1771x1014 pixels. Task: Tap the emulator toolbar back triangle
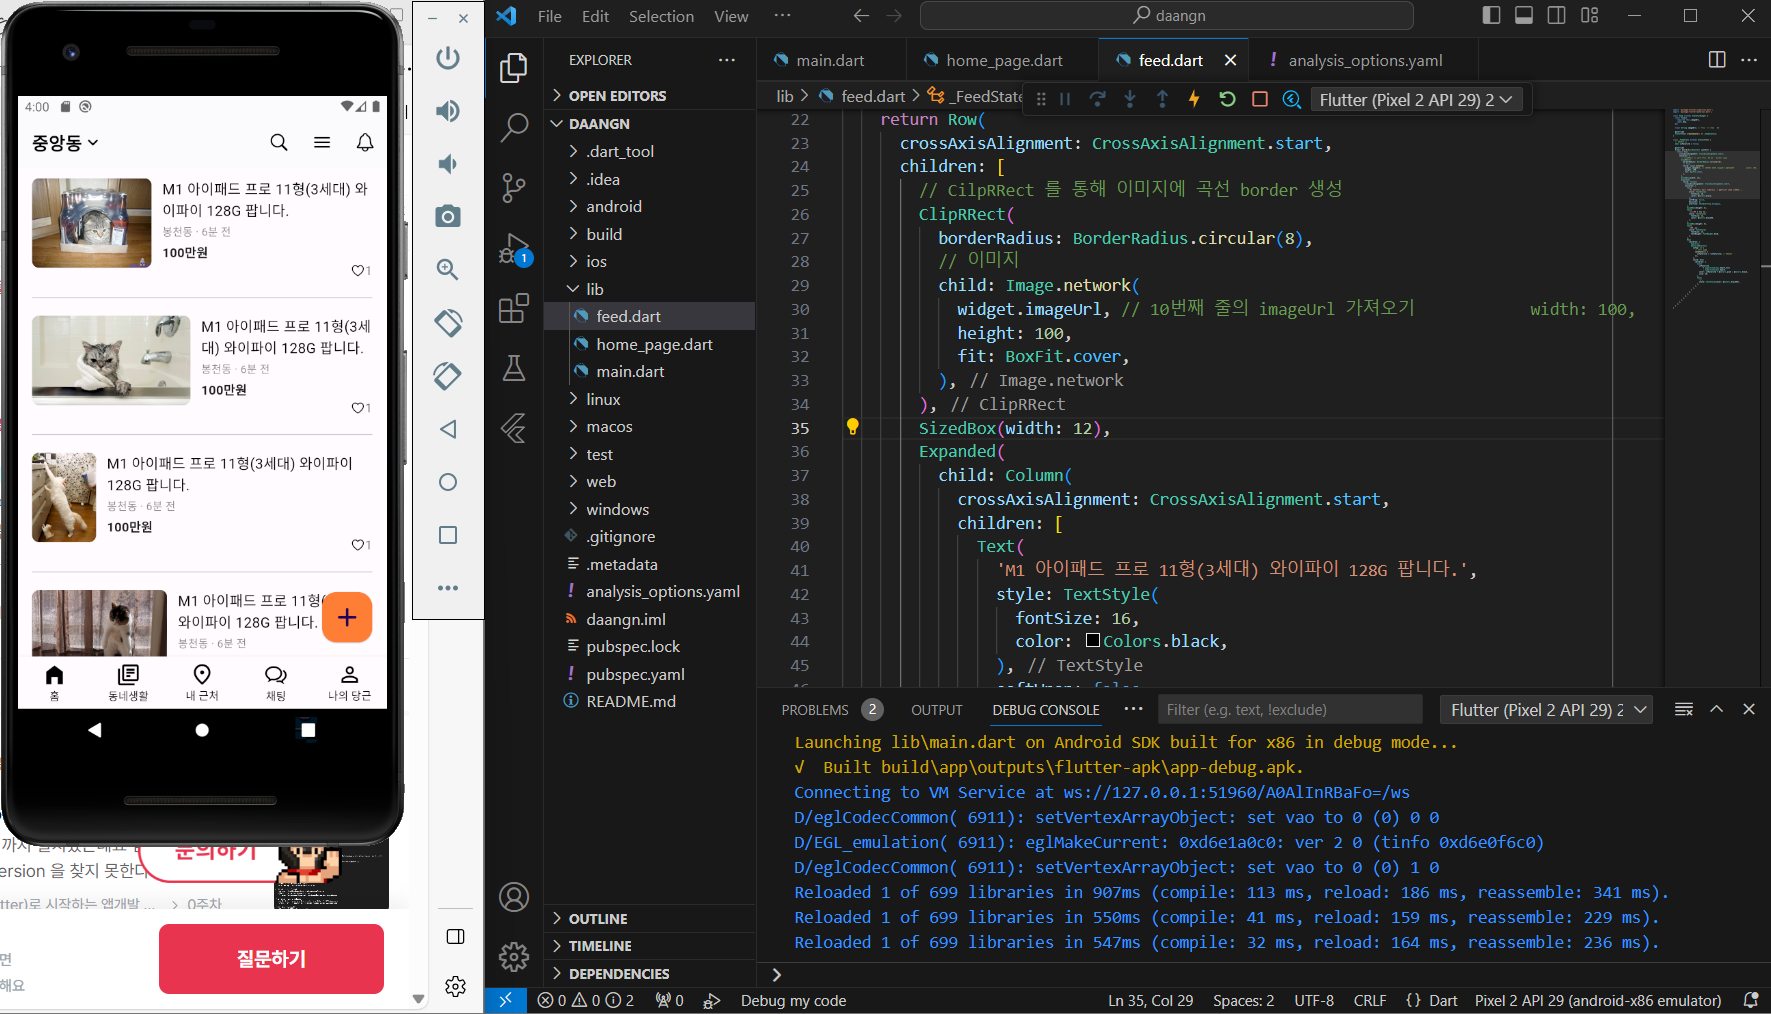click(x=448, y=429)
